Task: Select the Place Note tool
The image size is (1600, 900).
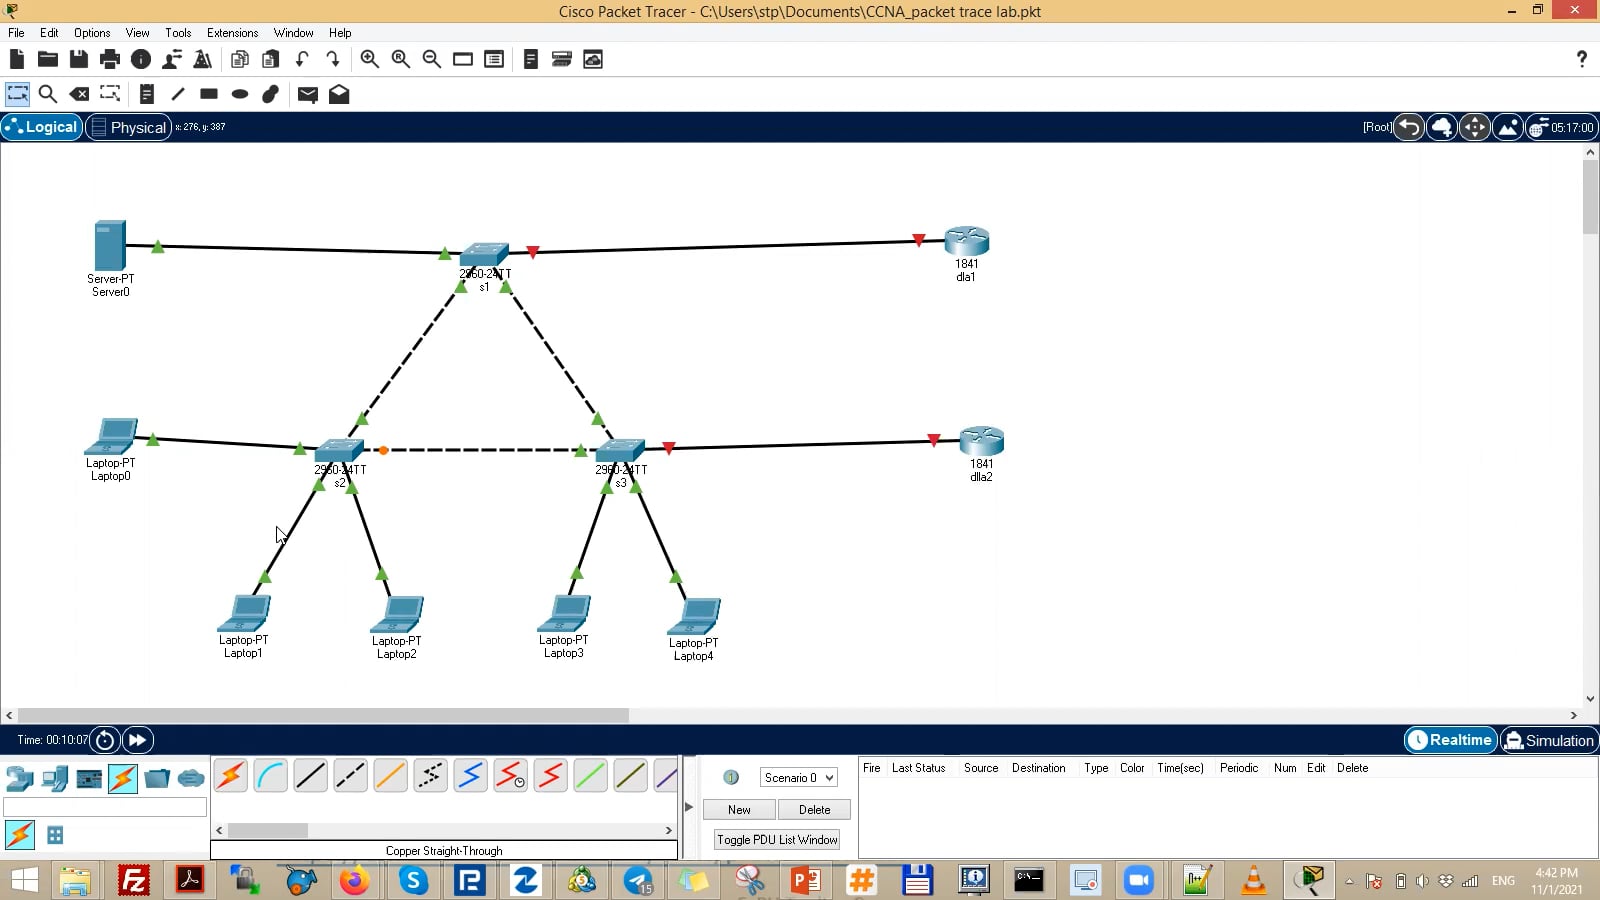Action: point(147,94)
